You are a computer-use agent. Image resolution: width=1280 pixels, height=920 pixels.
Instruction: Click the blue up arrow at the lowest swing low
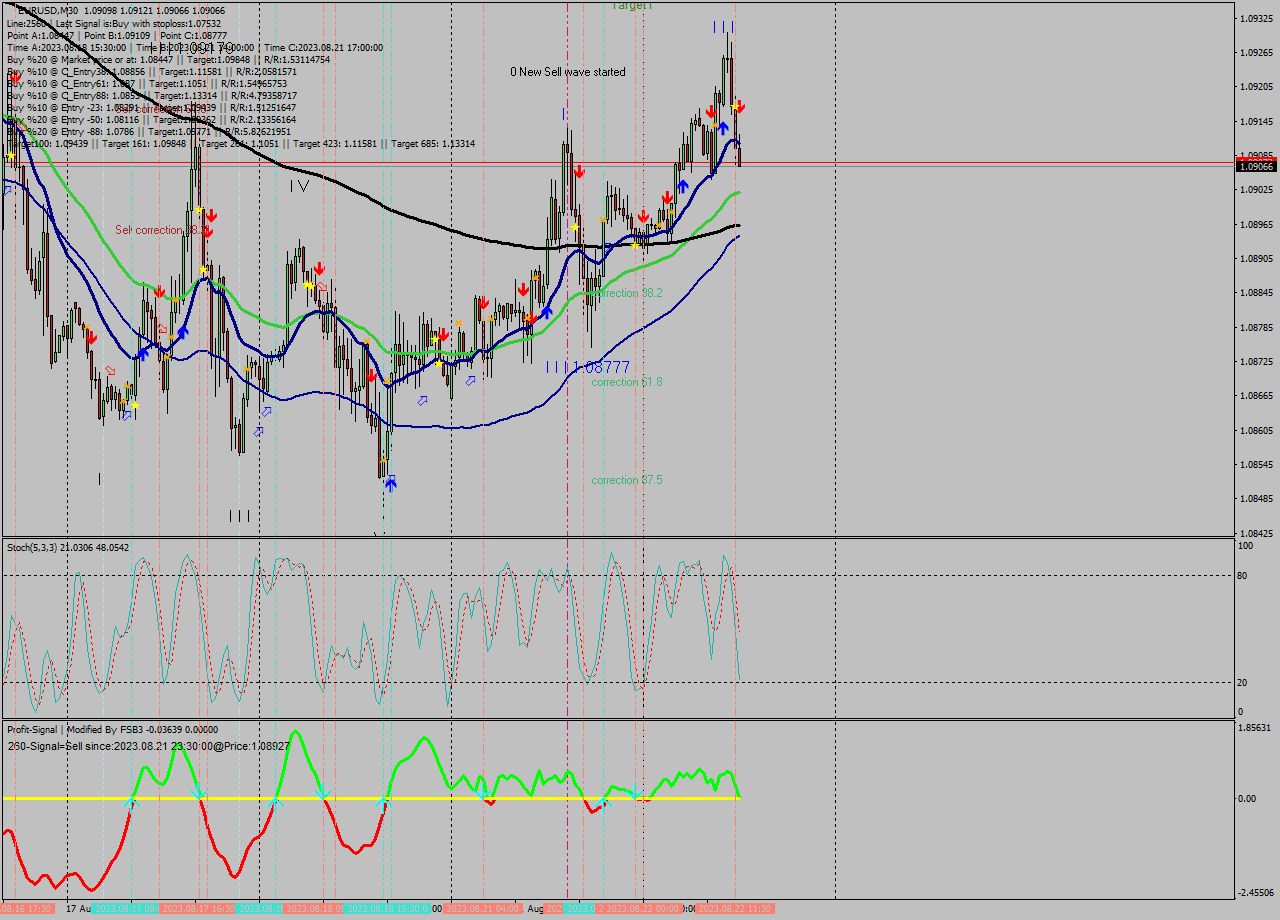pos(390,484)
